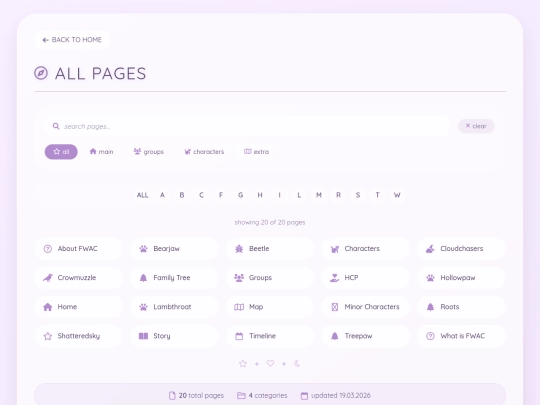Filter by letter S
This screenshot has height=405, width=540.
pyautogui.click(x=358, y=195)
